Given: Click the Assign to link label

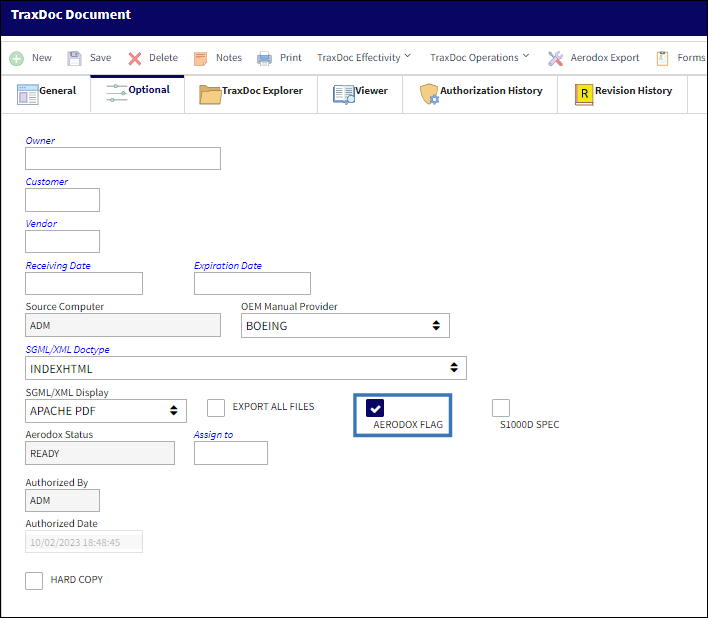Looking at the screenshot, I should pos(213,435).
